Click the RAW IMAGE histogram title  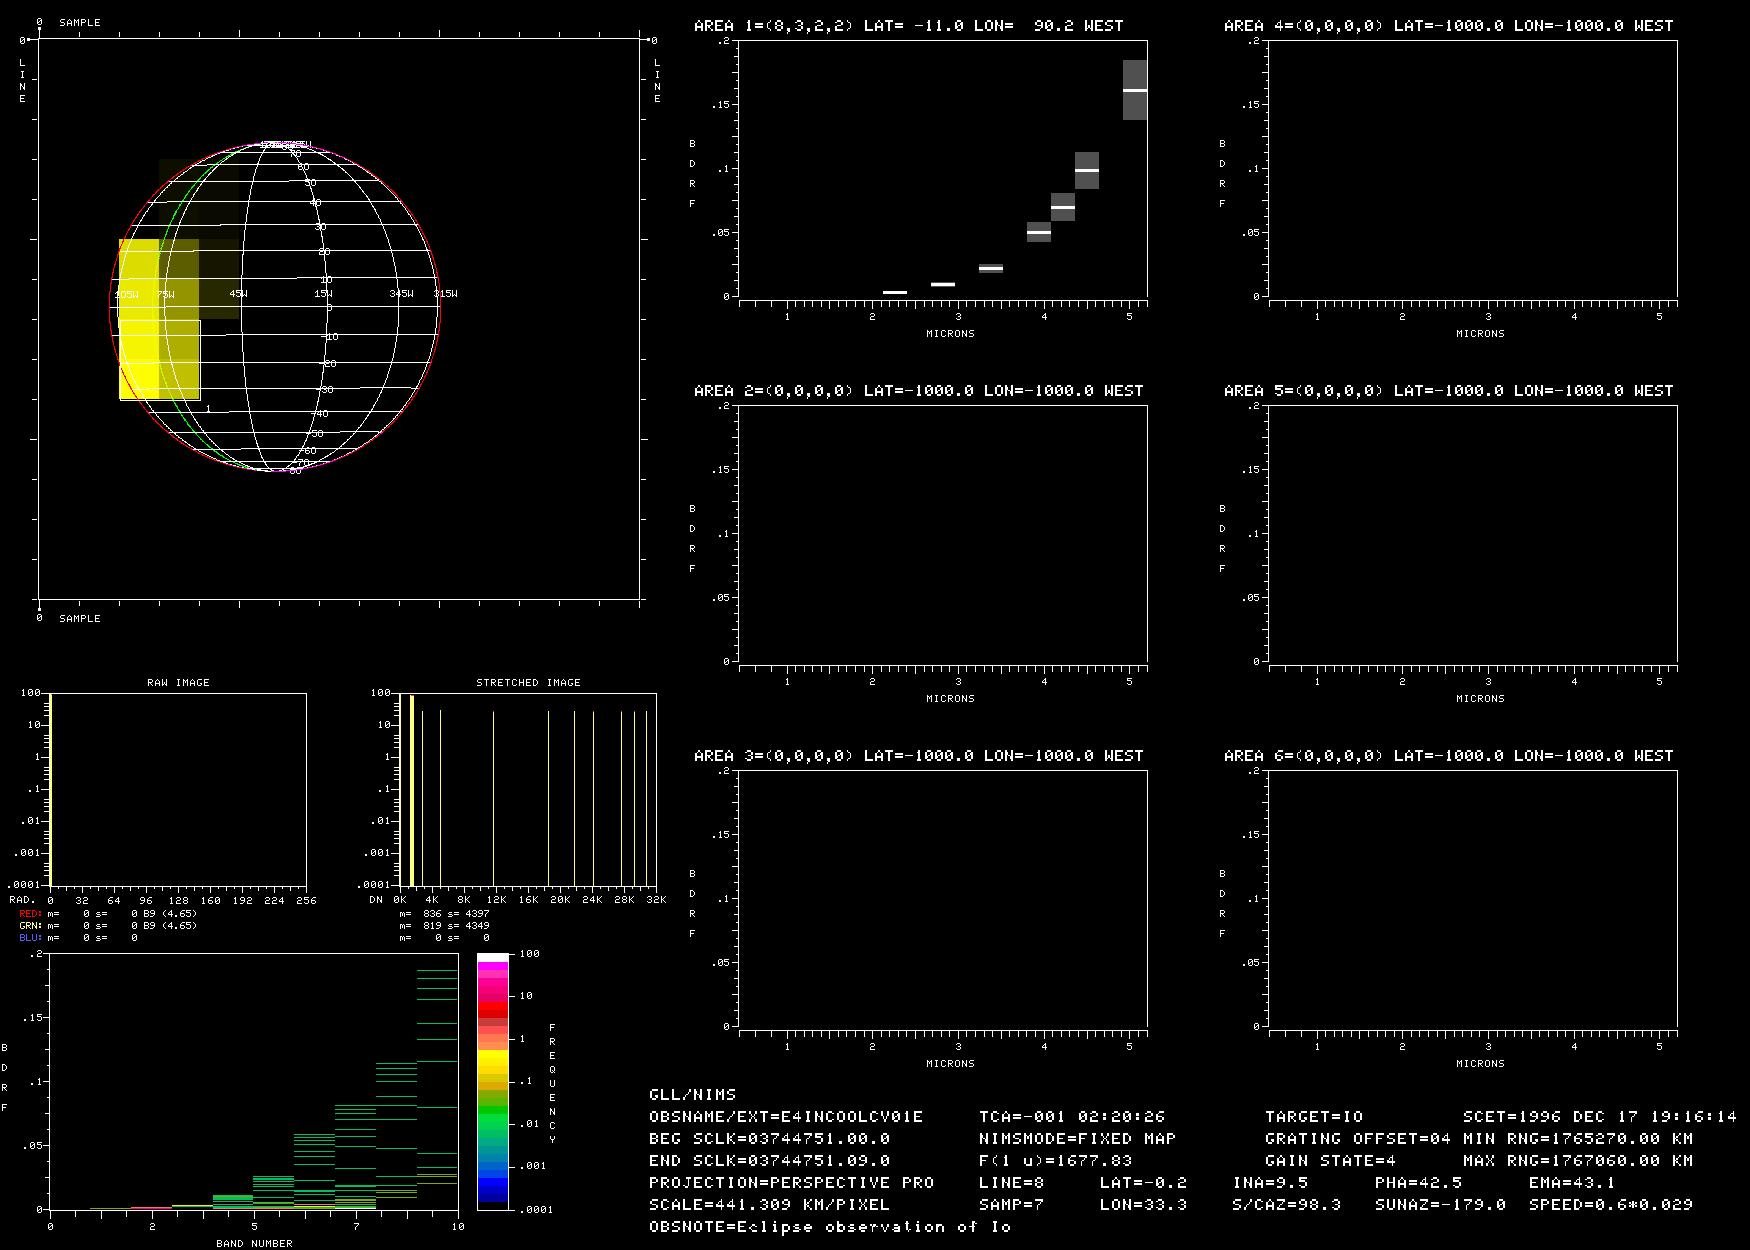coord(178,682)
